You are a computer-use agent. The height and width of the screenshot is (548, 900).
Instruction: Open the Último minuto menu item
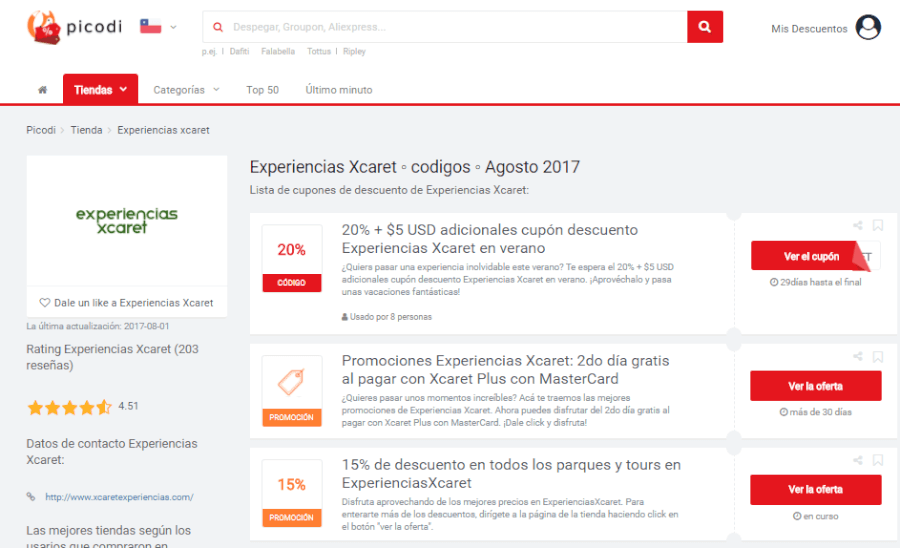click(339, 90)
